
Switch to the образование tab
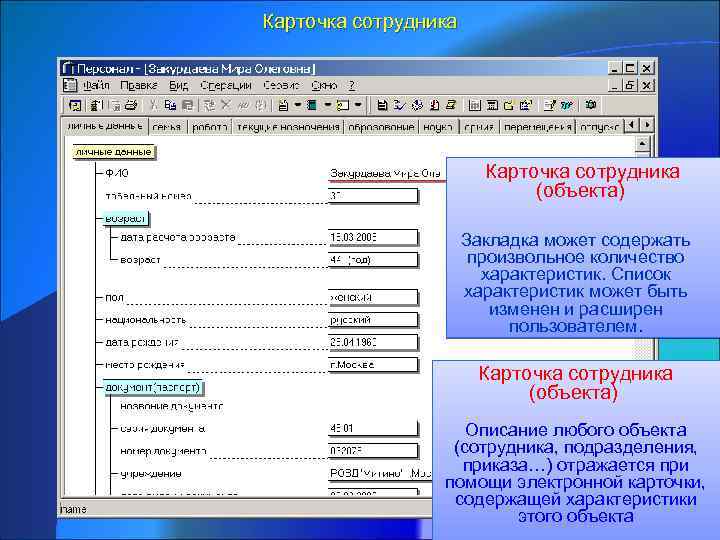pyautogui.click(x=381, y=127)
